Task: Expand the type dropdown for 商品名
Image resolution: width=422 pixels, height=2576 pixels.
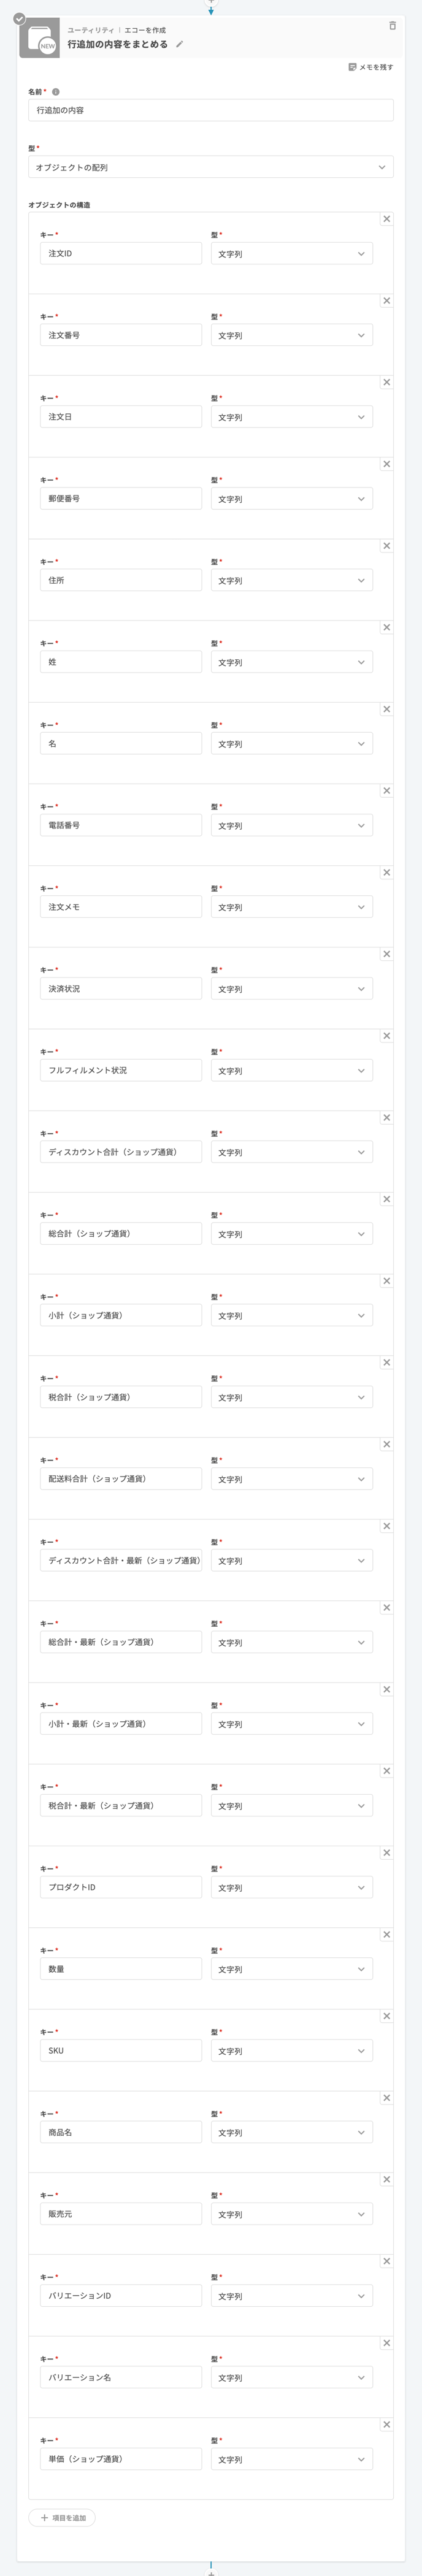Action: (292, 2132)
